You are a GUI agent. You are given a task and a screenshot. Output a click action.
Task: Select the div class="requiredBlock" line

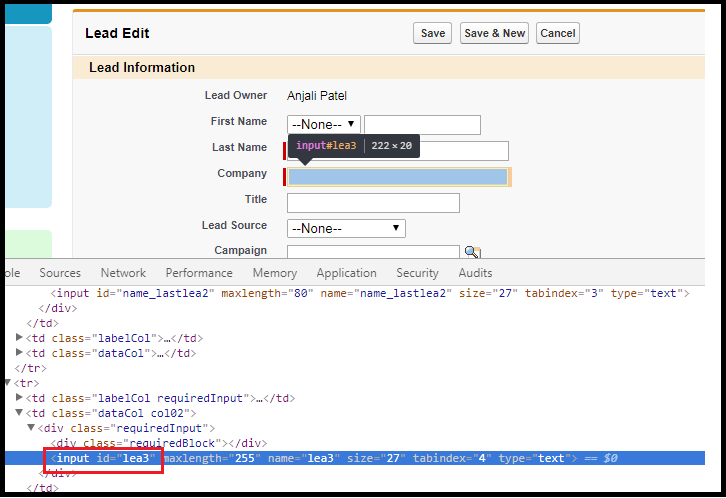pyautogui.click(x=159, y=443)
